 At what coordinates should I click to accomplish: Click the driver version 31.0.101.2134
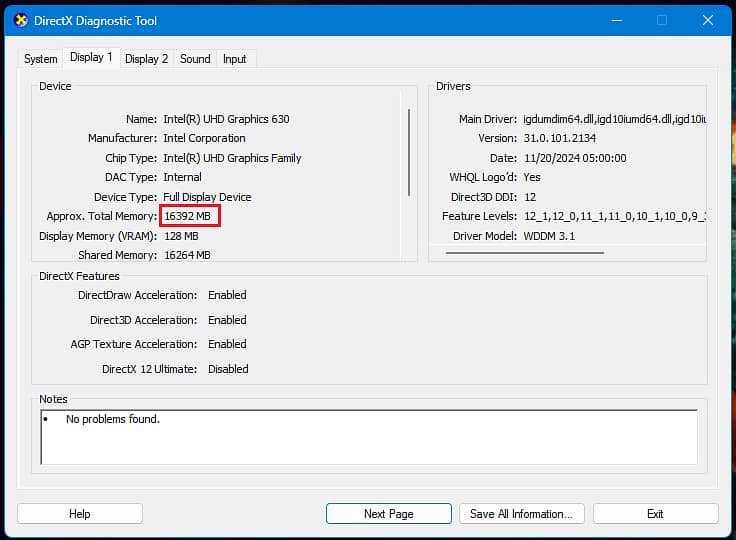560,138
